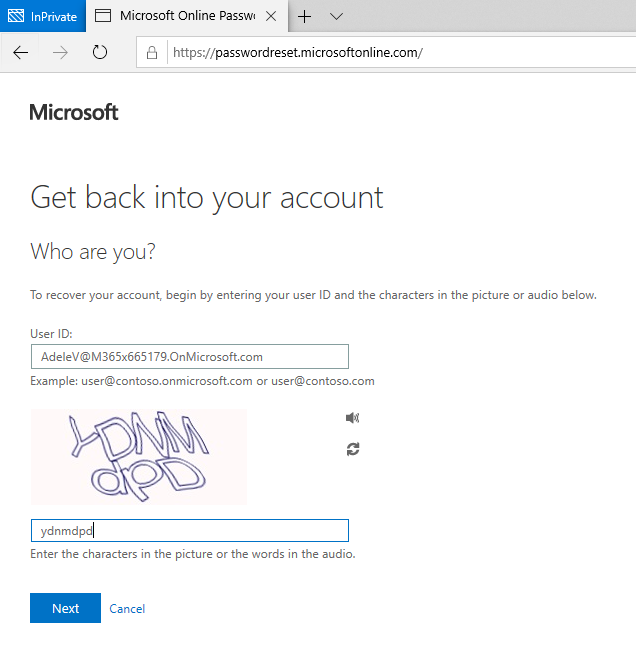Open a new tab with plus icon

[305, 17]
